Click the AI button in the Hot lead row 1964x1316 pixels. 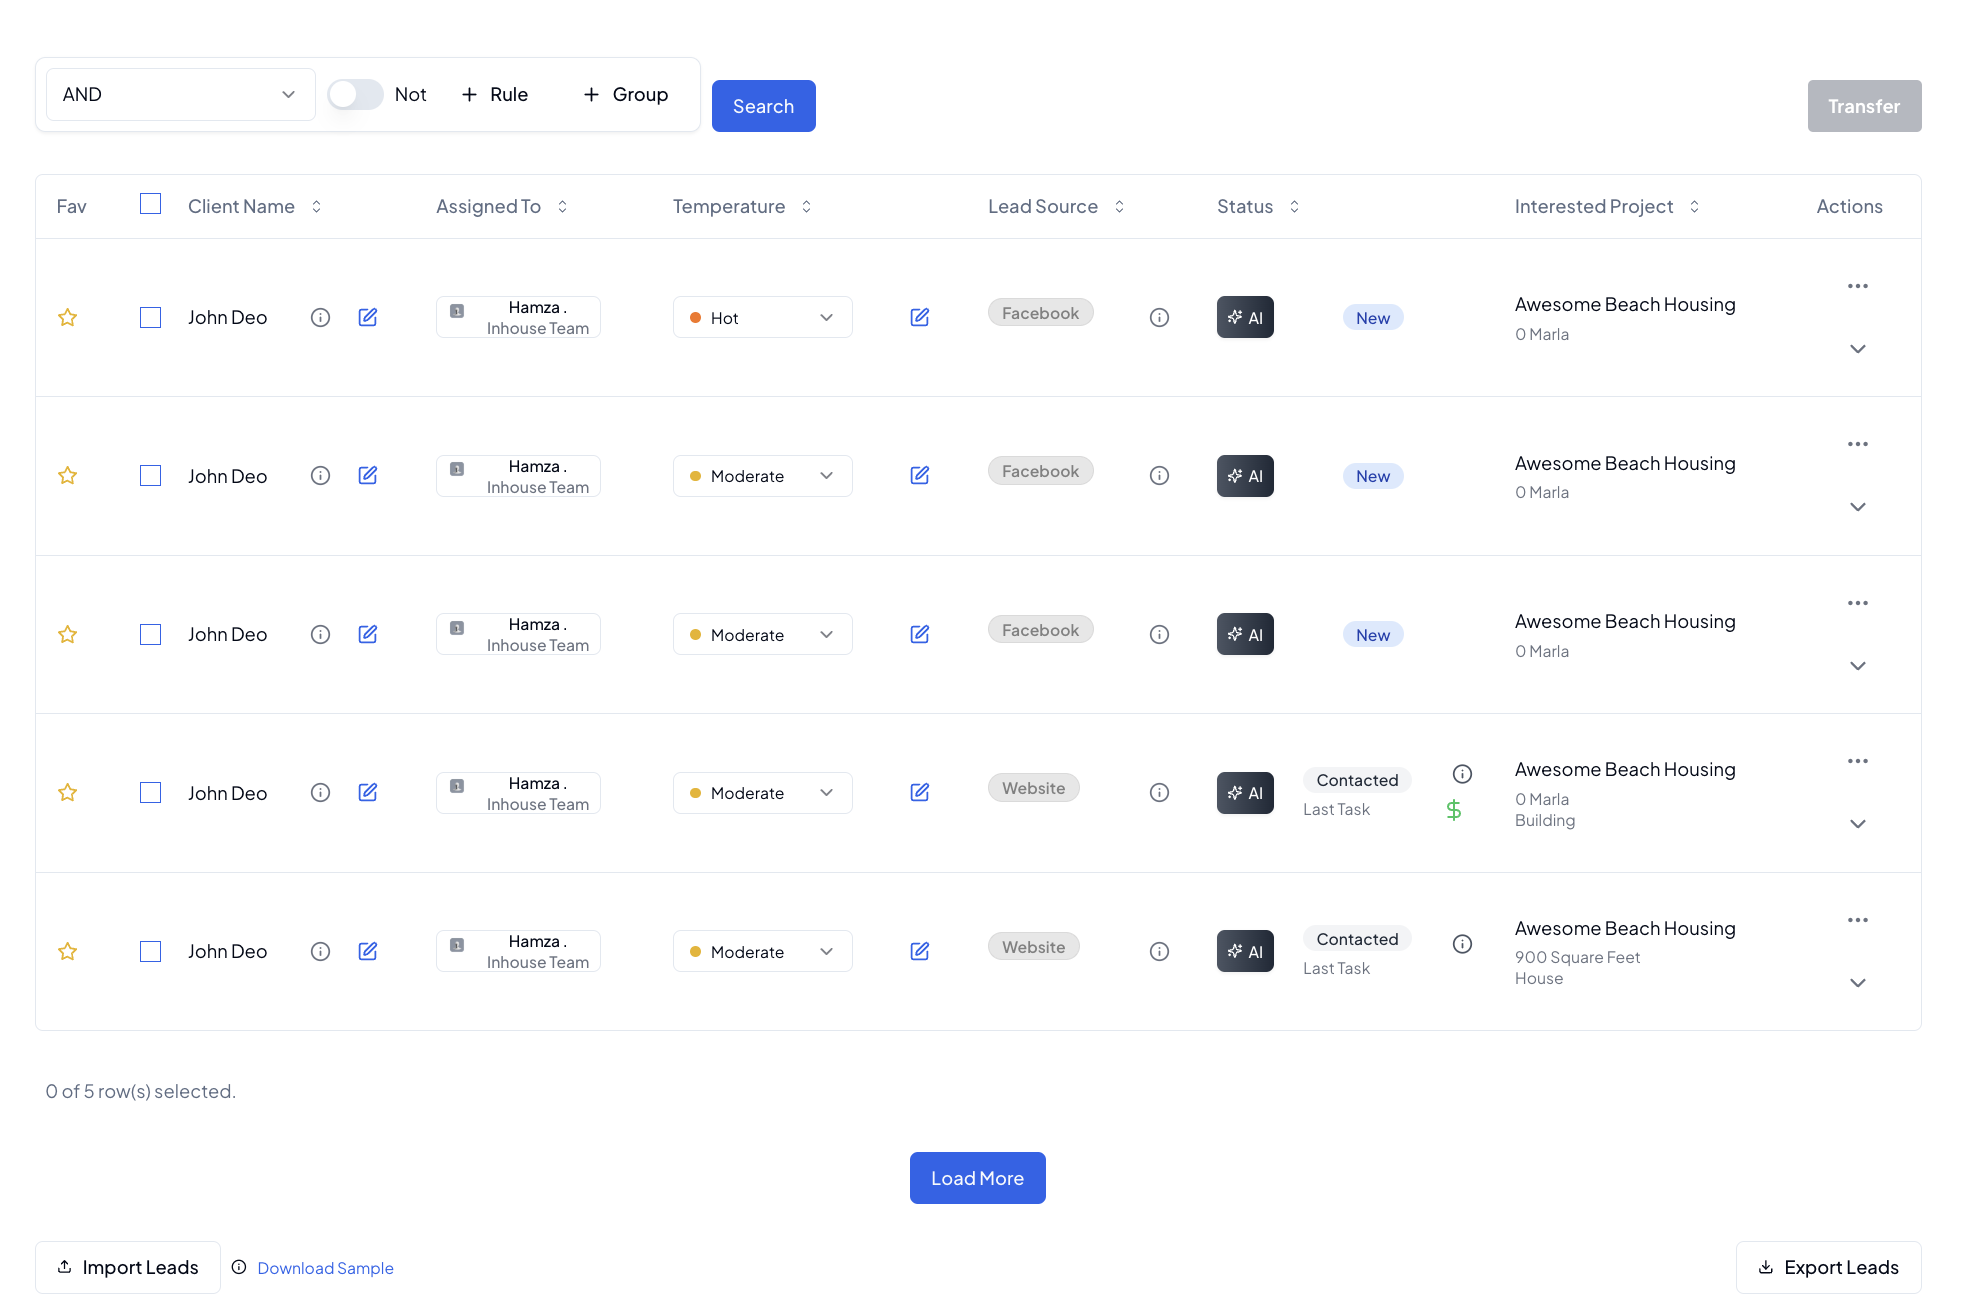1245,317
